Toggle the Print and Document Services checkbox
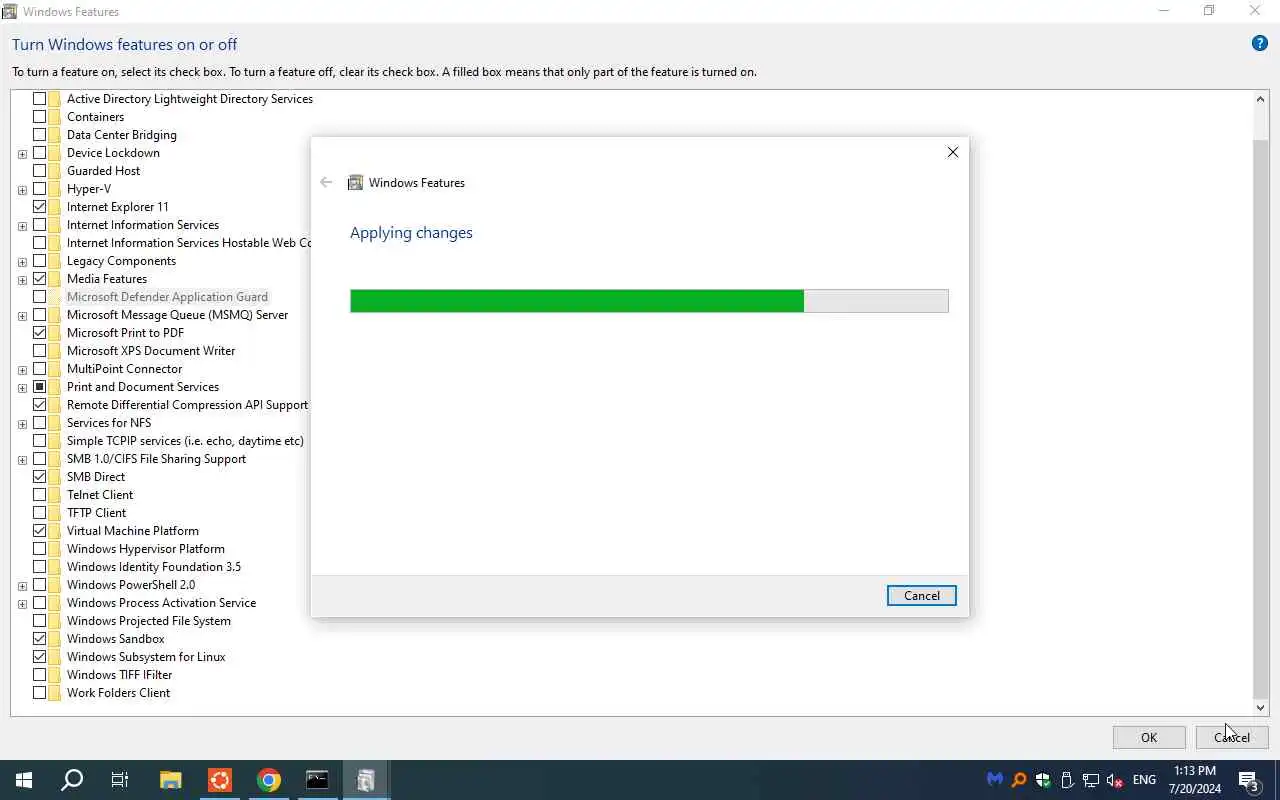The height and width of the screenshot is (800, 1280). tap(40, 387)
